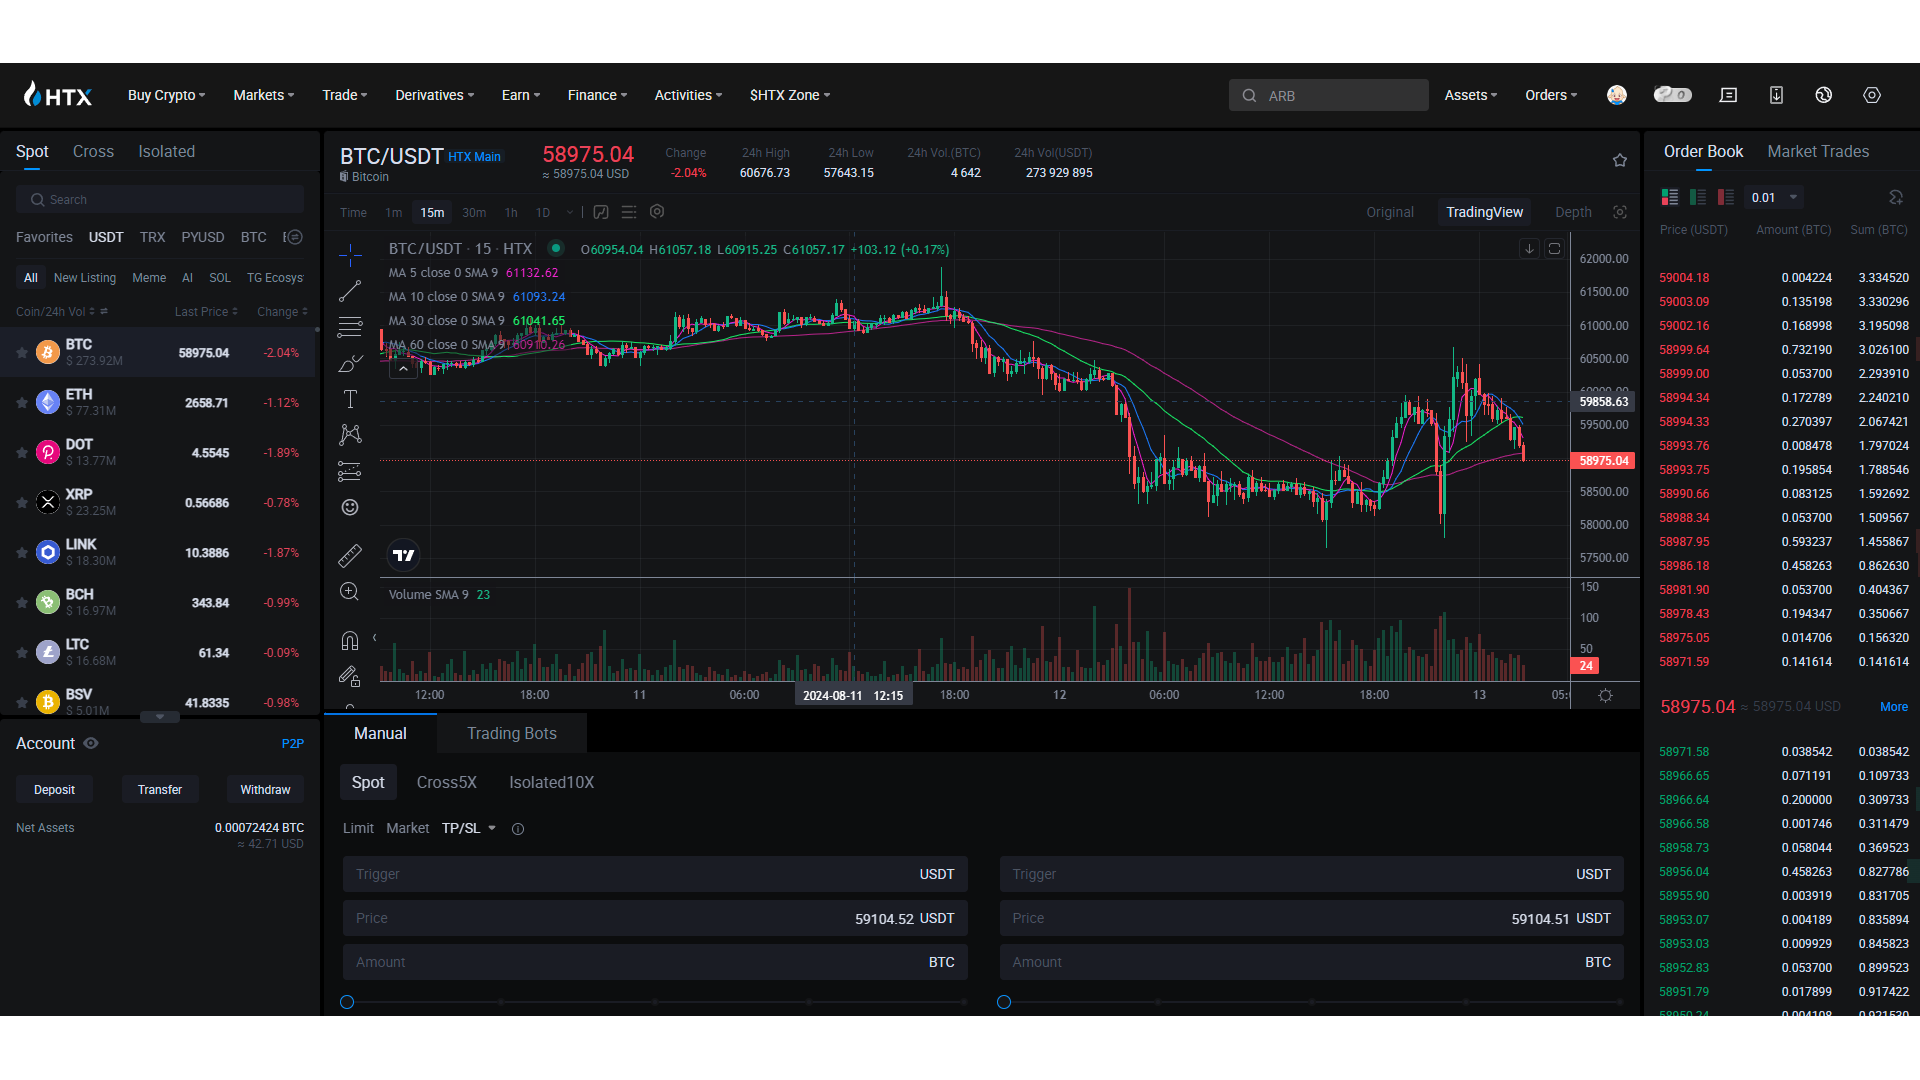Switch to the Market Trades tab
This screenshot has height=1080, width=1920.
(1818, 150)
